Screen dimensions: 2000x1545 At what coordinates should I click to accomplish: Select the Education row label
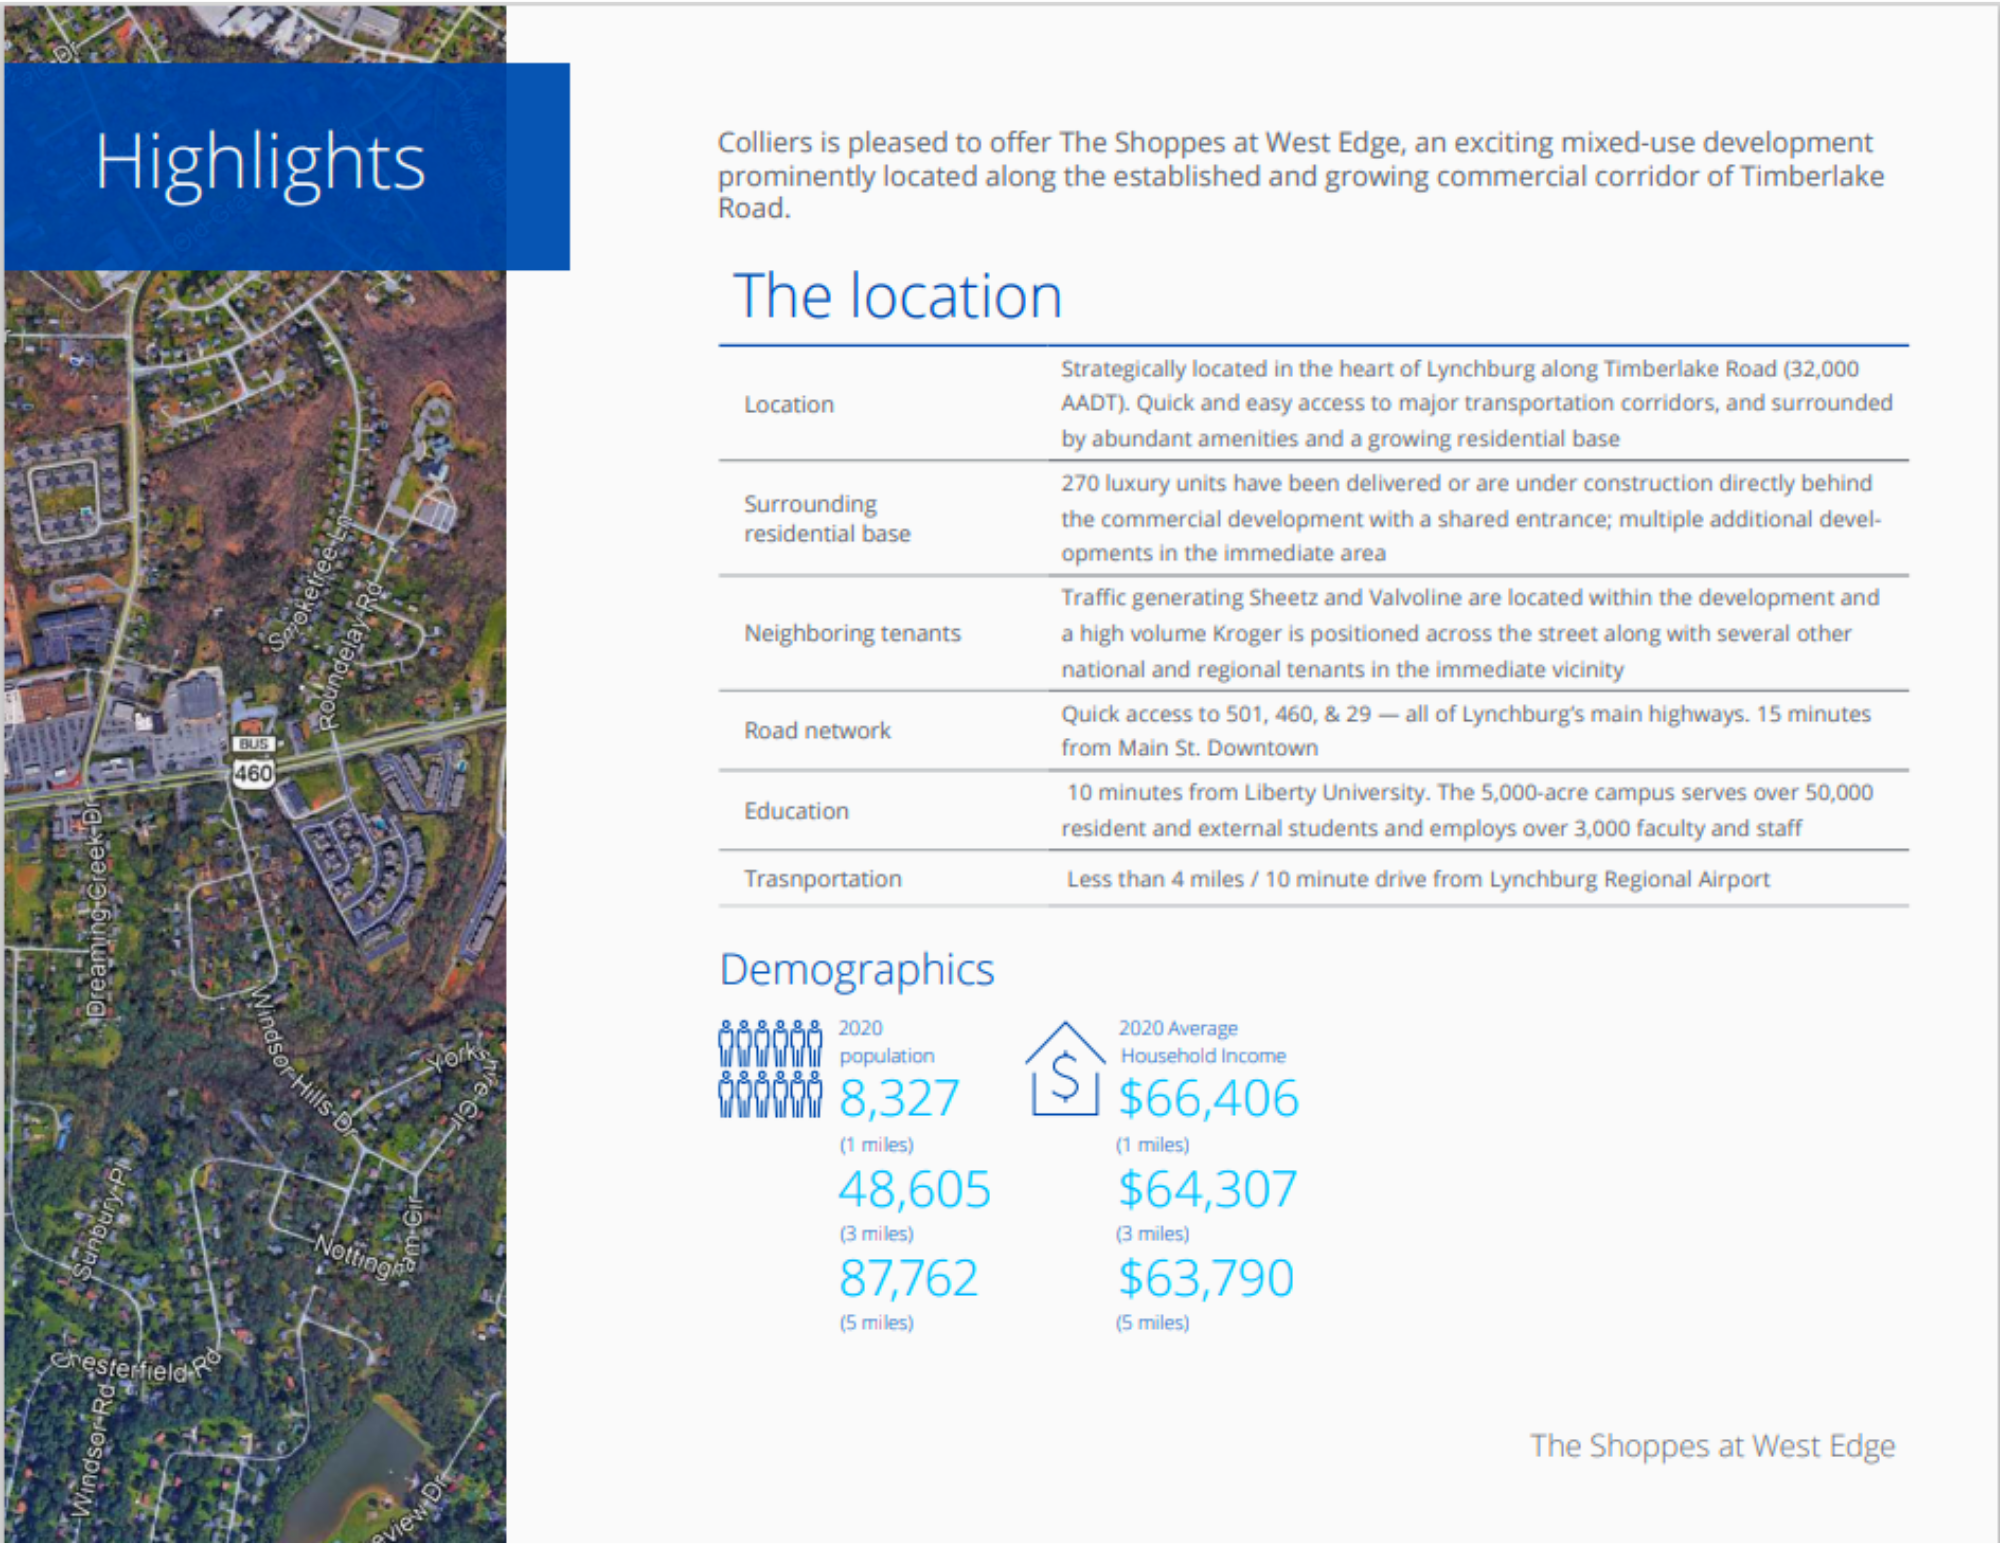tap(796, 811)
